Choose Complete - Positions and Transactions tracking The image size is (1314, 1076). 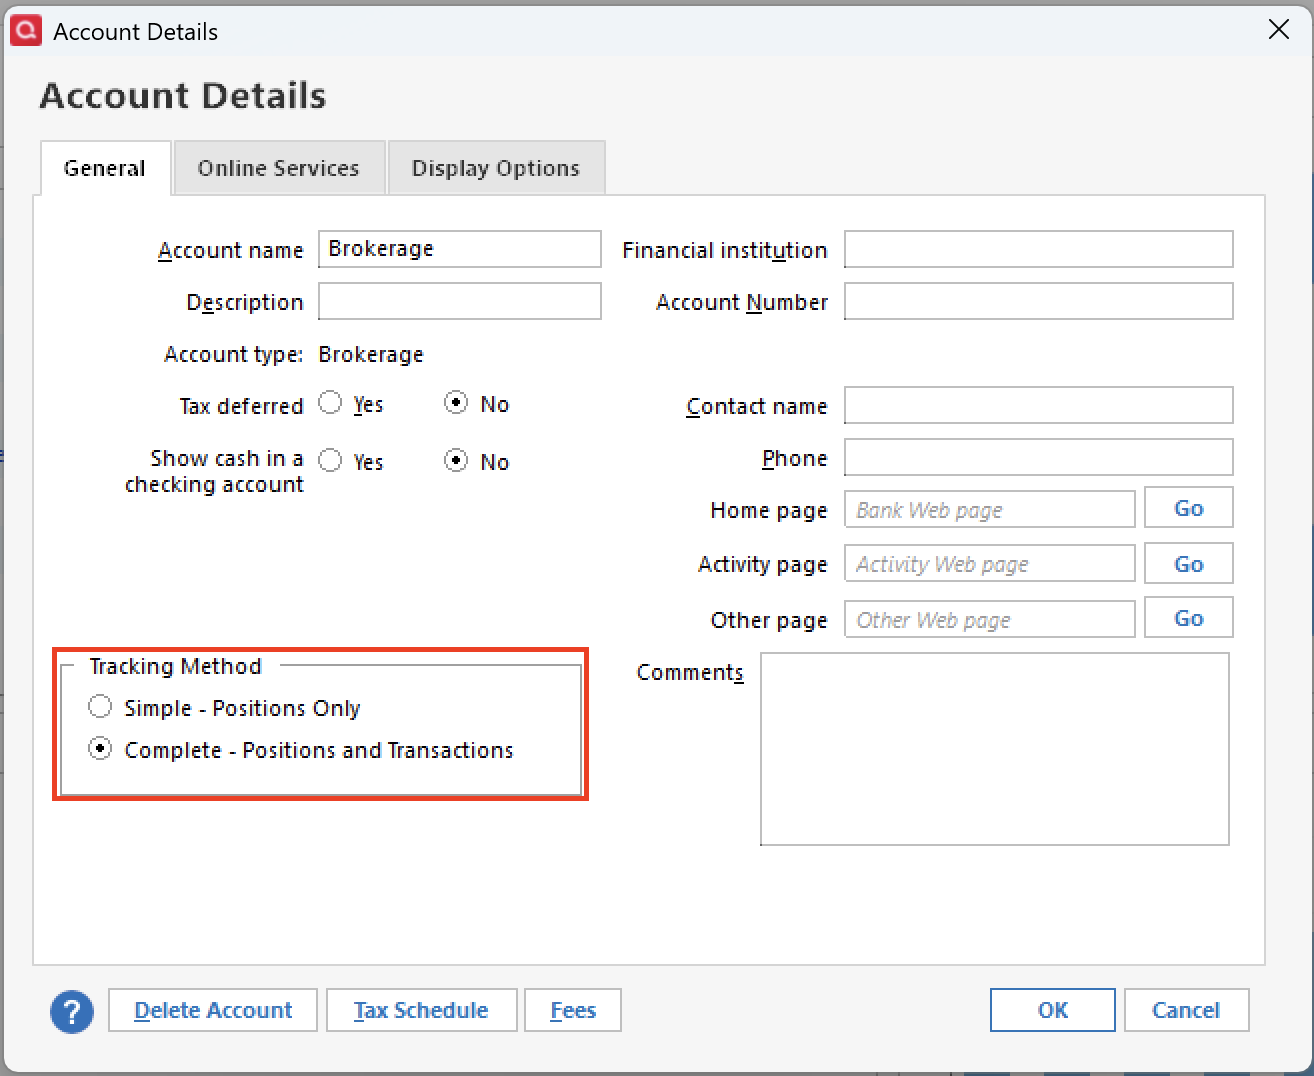point(100,749)
